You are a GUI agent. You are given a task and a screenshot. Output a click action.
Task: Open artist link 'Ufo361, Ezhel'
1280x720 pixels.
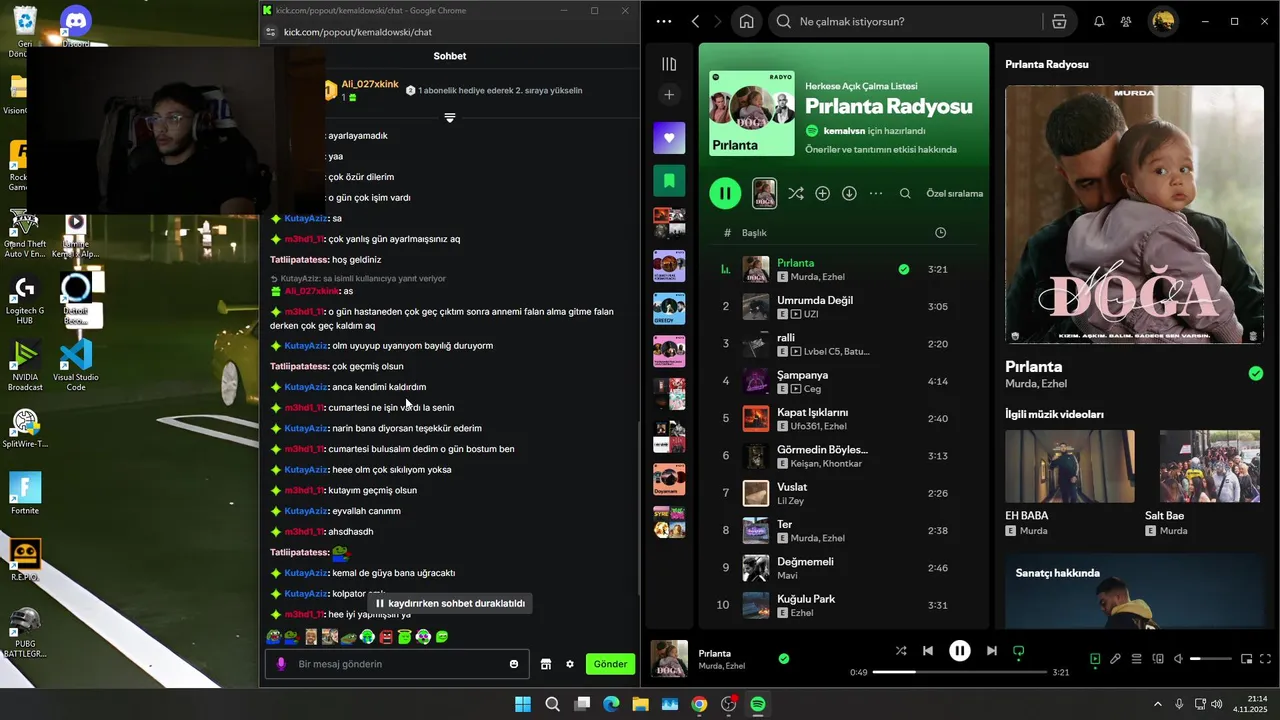pos(818,426)
